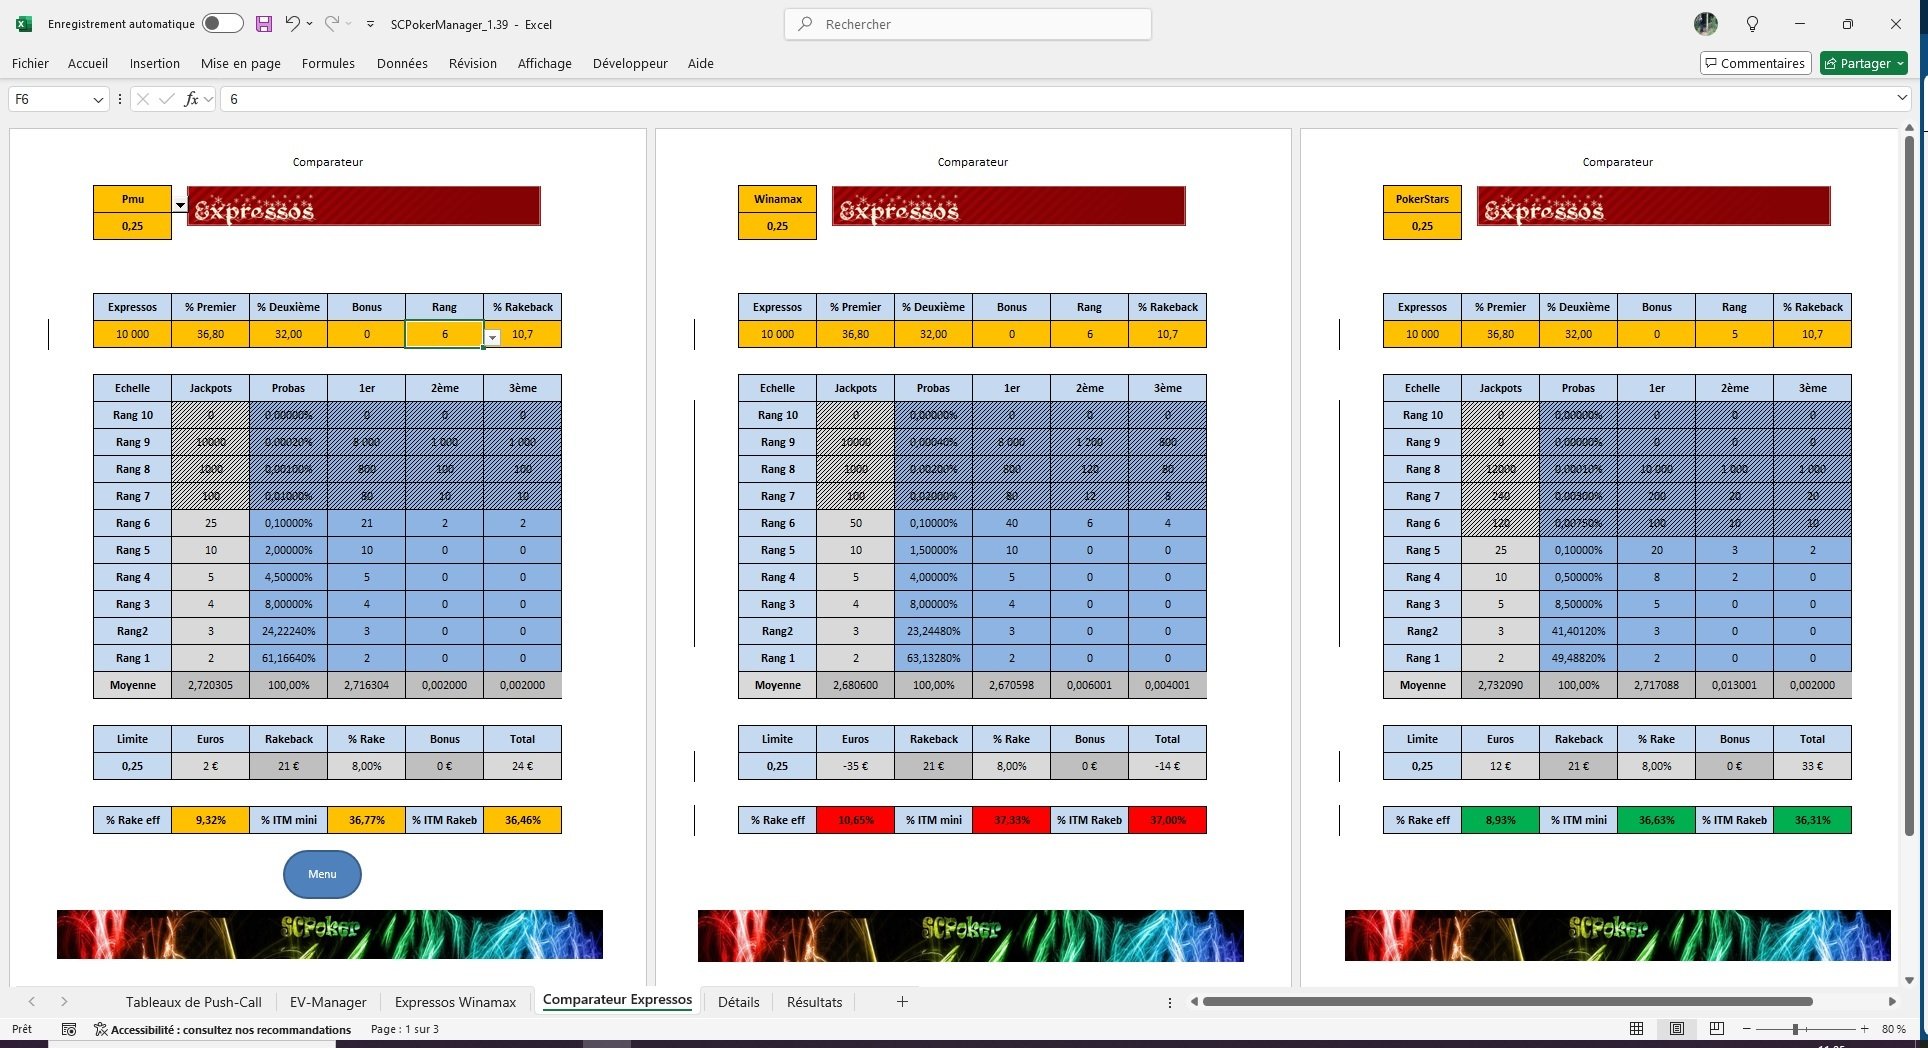The width and height of the screenshot is (1928, 1048).
Task: Switch to Tableaux de Push-Call sheet
Action: coord(193,1002)
